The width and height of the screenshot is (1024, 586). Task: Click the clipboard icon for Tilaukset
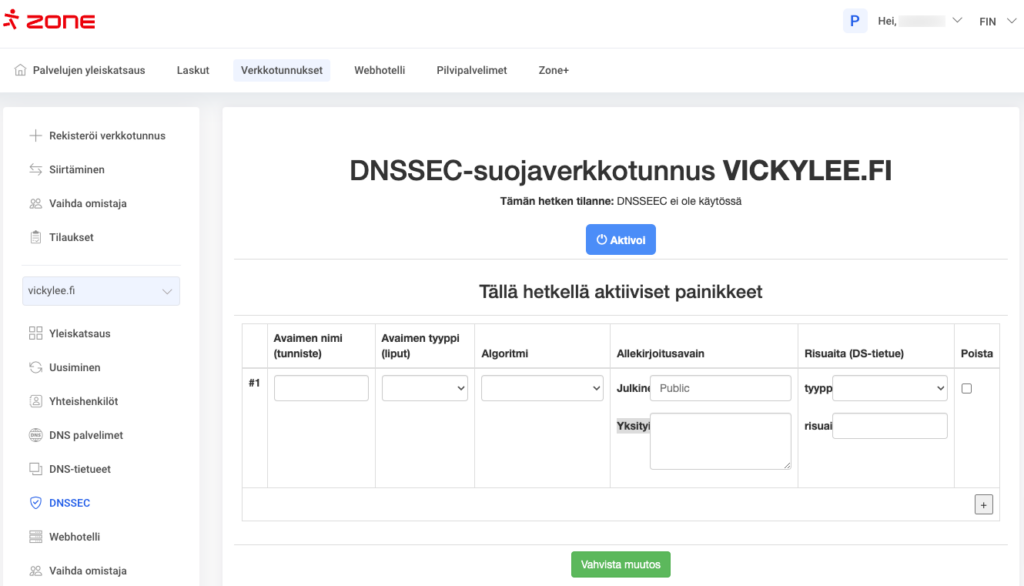35,237
